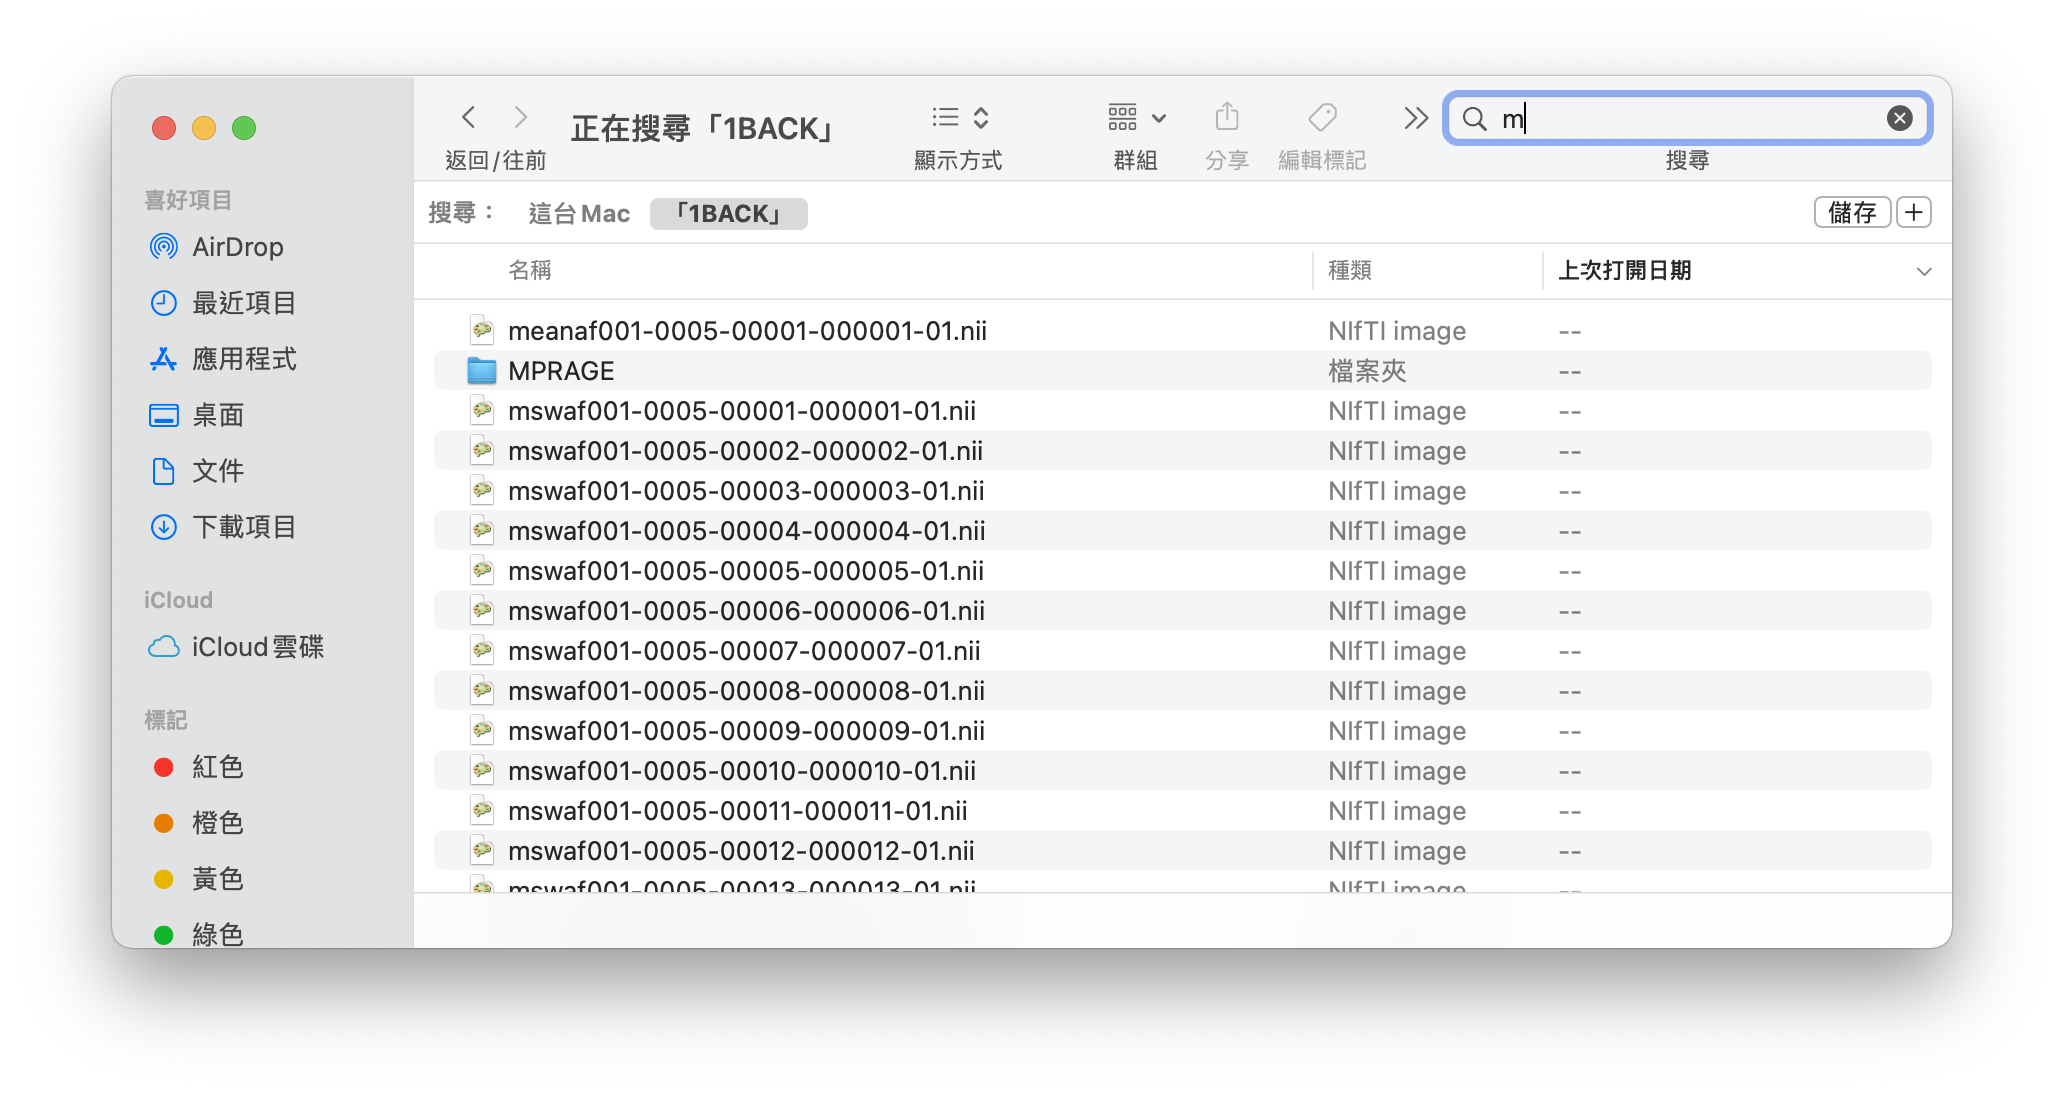Click the add search criteria button

pyautogui.click(x=1917, y=213)
